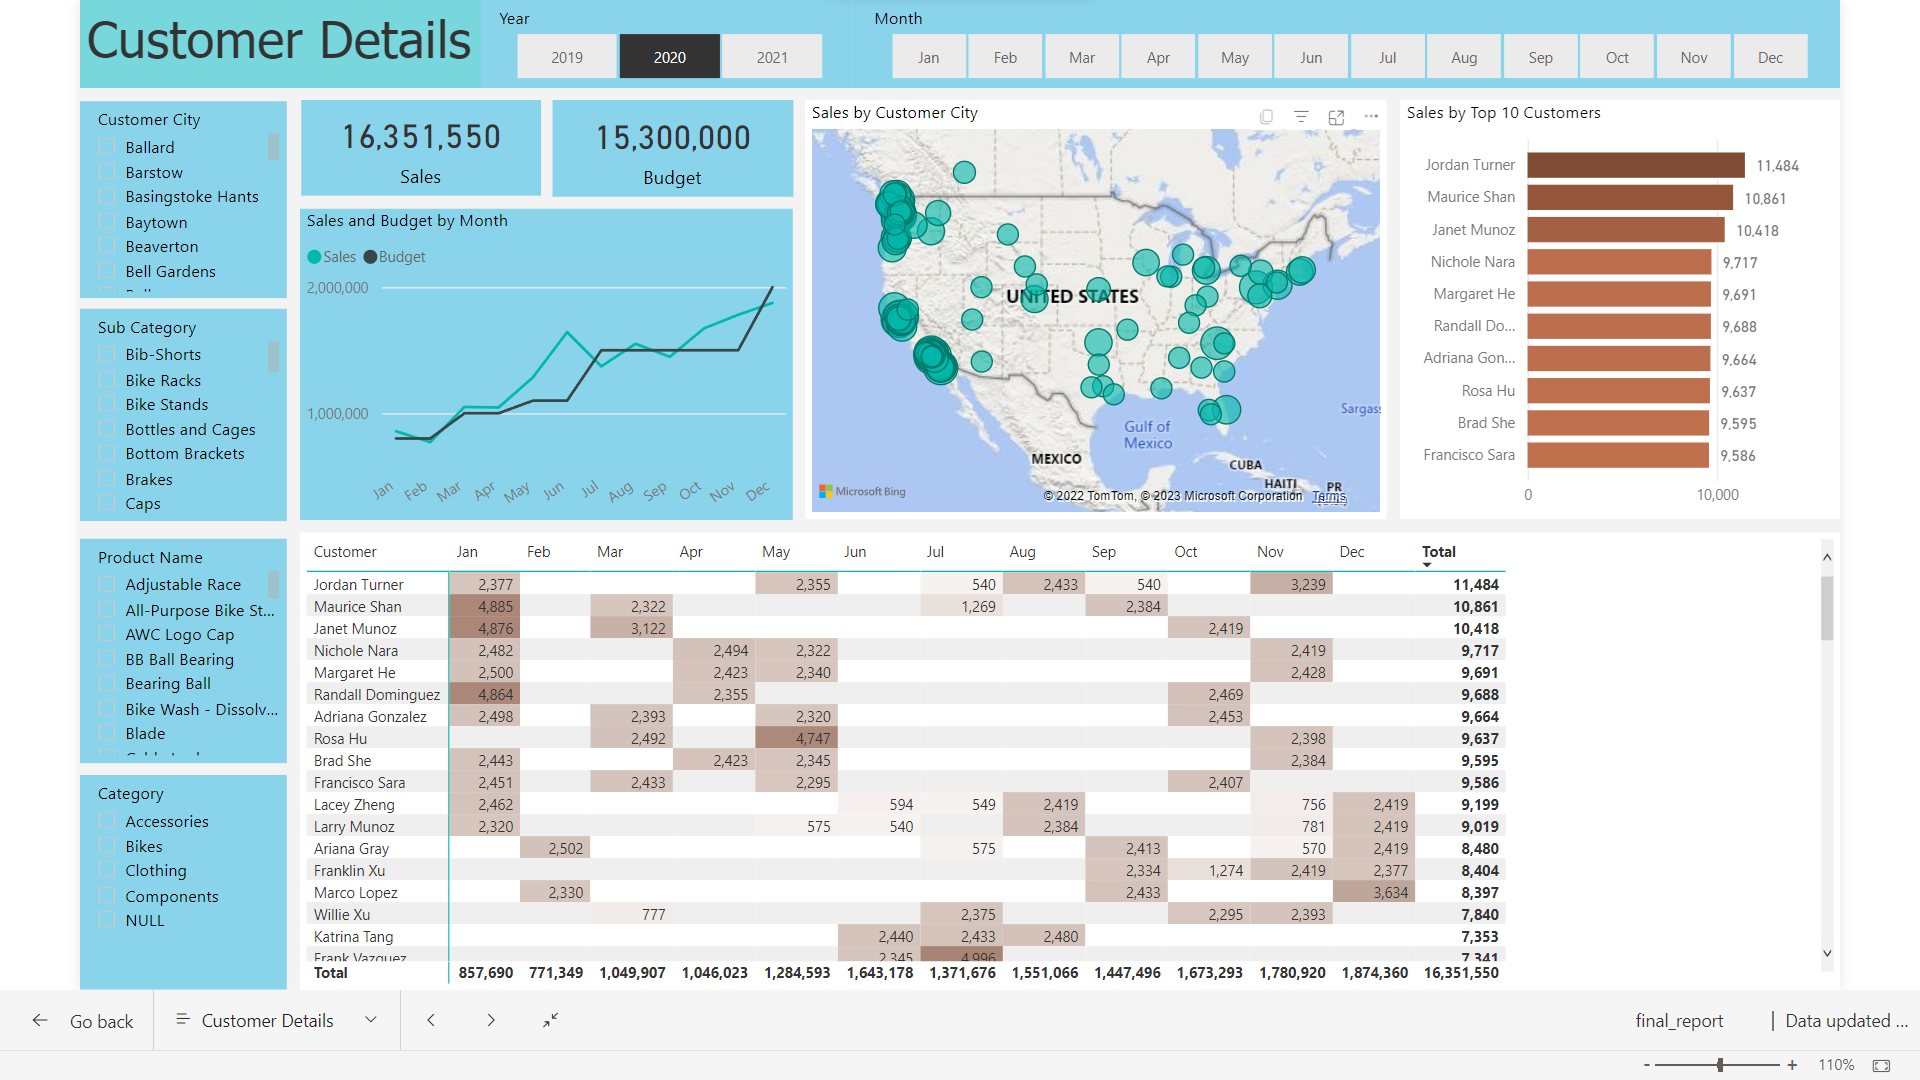Check the Ballard customer city checkbox
This screenshot has width=1920, height=1080.
(x=107, y=146)
